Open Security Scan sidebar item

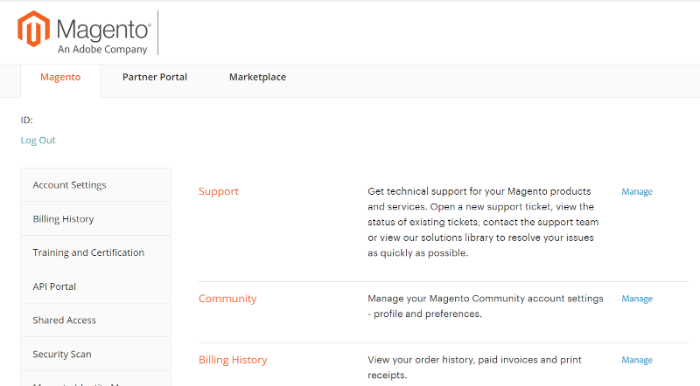[96, 354]
